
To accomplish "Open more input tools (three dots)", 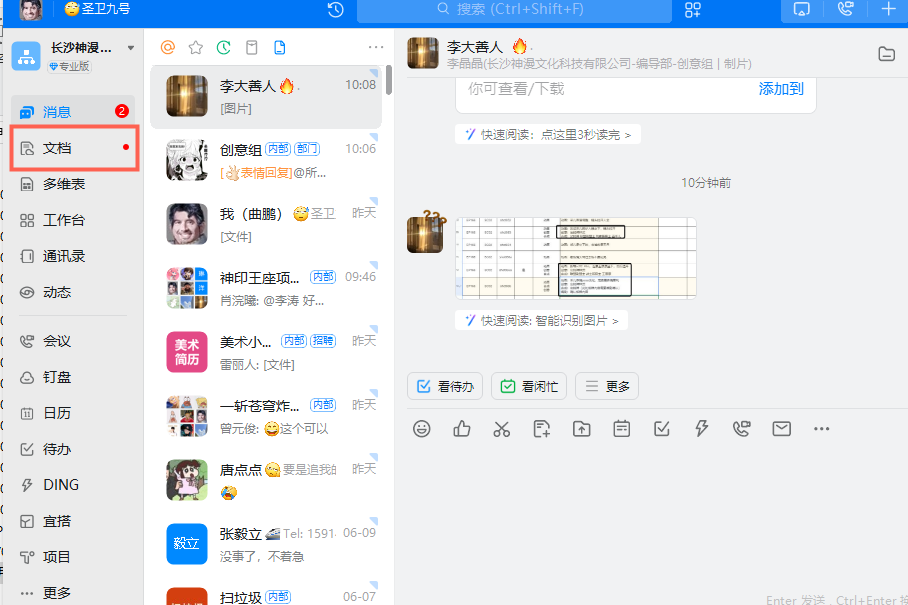I will 822,429.
